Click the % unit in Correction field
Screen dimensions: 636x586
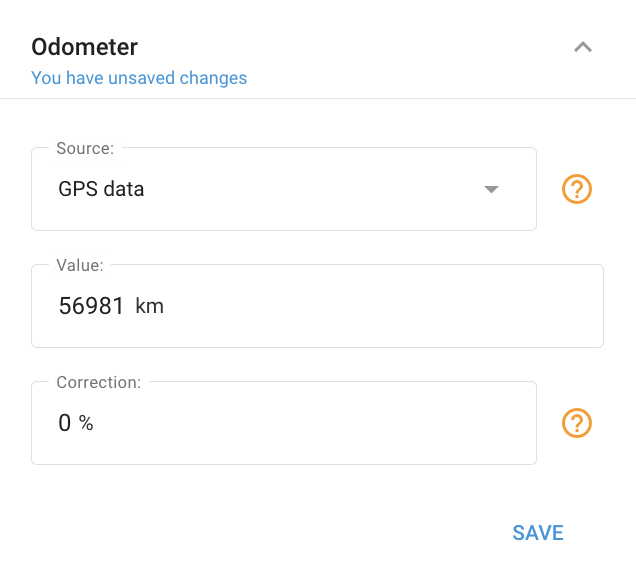click(x=86, y=423)
